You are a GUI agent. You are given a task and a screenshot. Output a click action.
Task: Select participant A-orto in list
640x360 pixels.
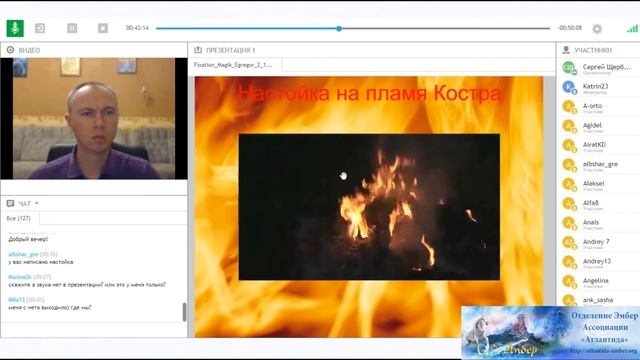coord(598,107)
